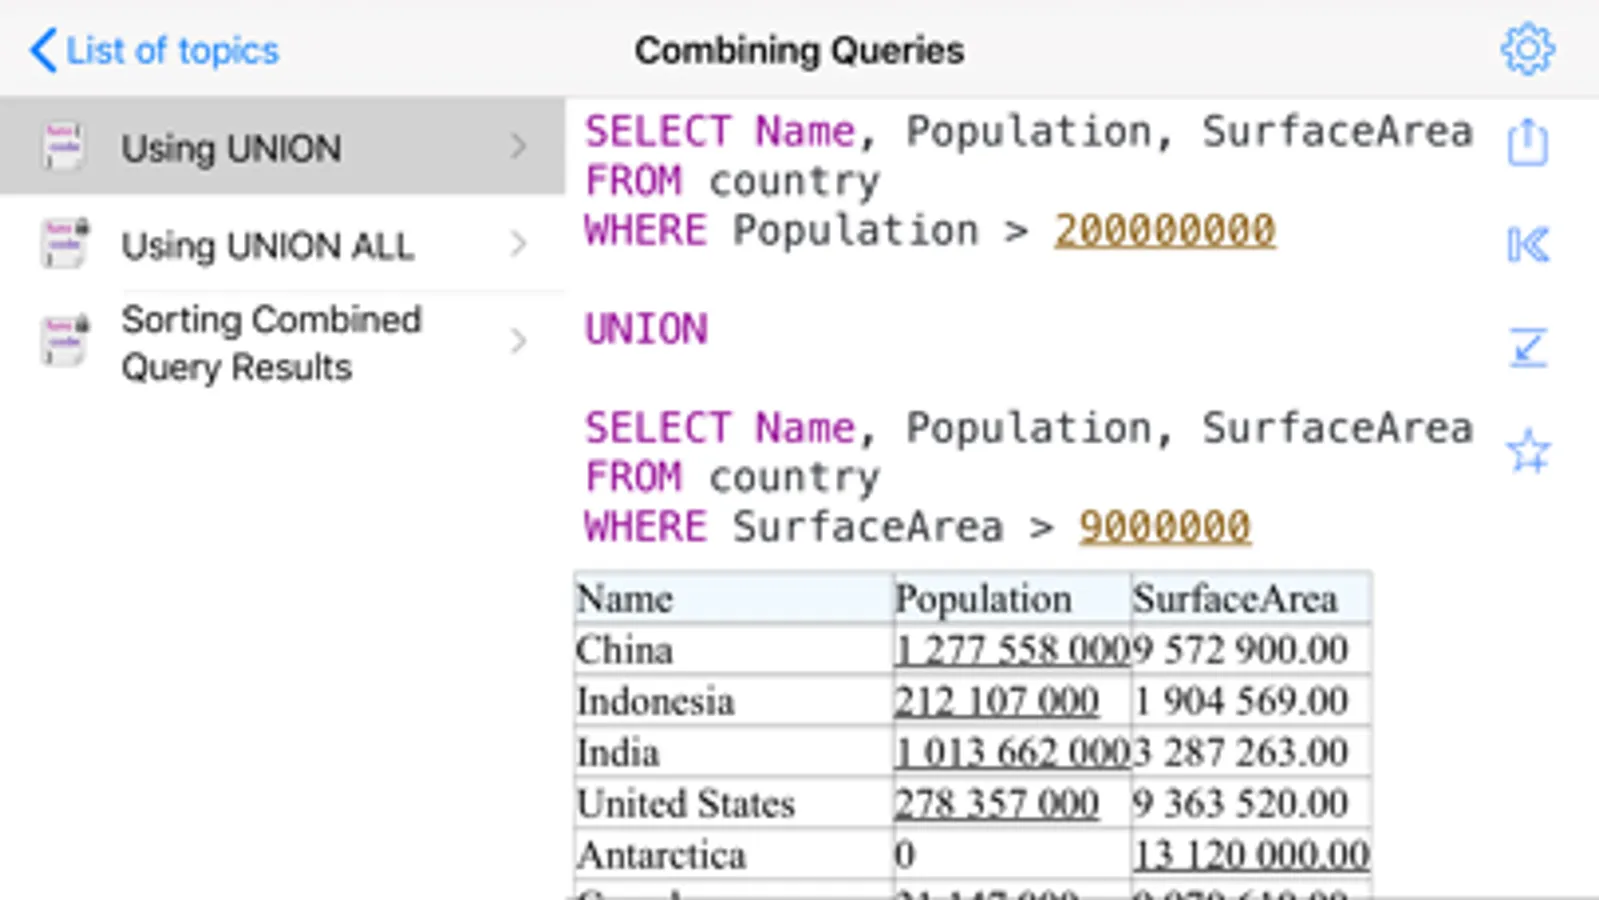Viewport: 1599px width, 900px height.
Task: Click the Antarctica cell
Action: point(733,855)
